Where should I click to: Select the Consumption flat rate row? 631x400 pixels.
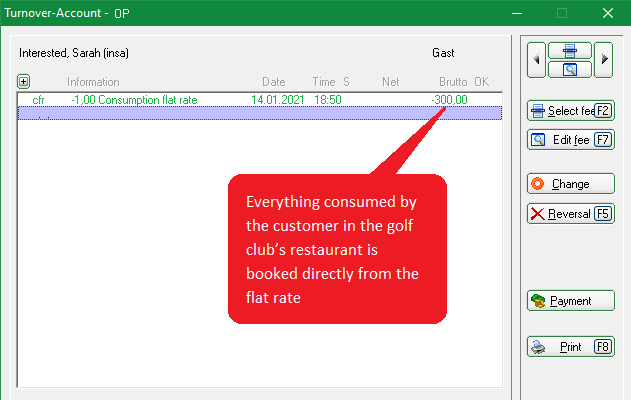260,100
